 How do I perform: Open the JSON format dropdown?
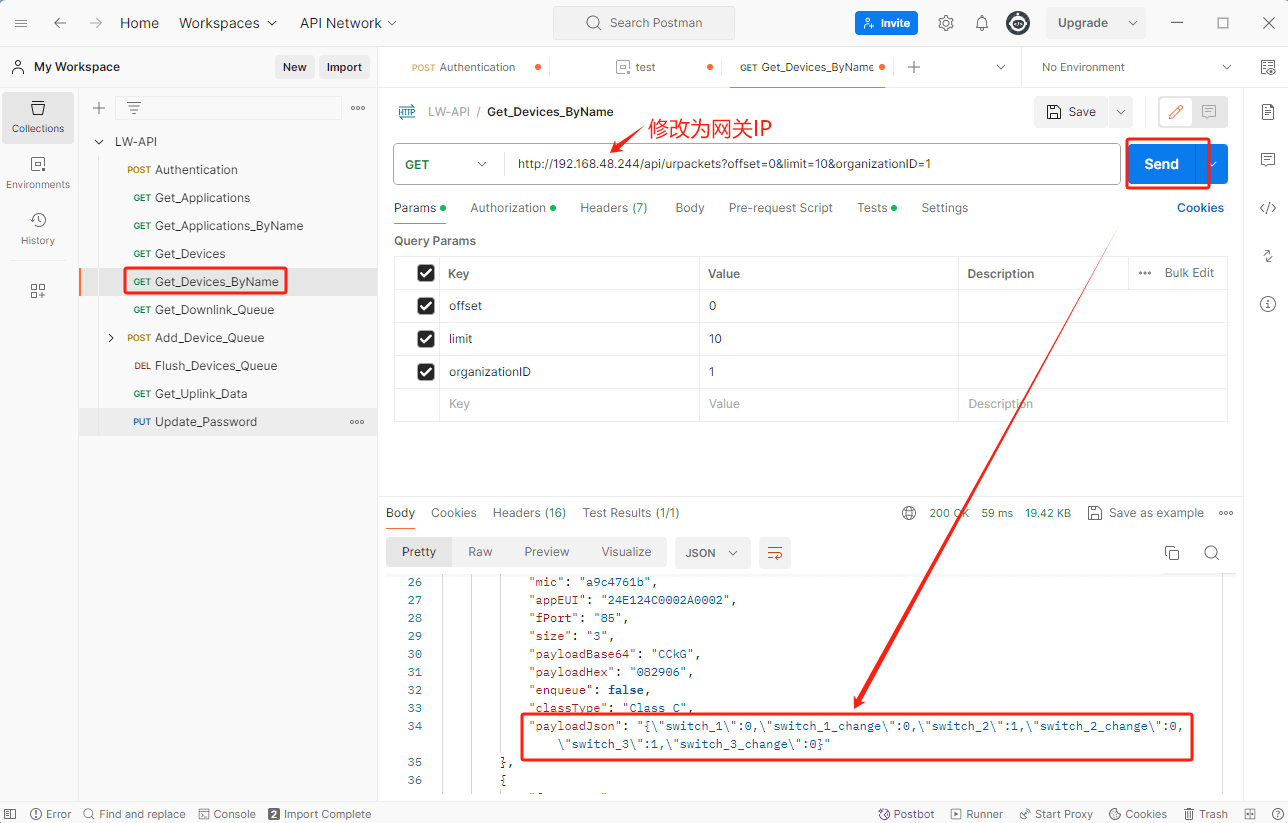coord(713,553)
